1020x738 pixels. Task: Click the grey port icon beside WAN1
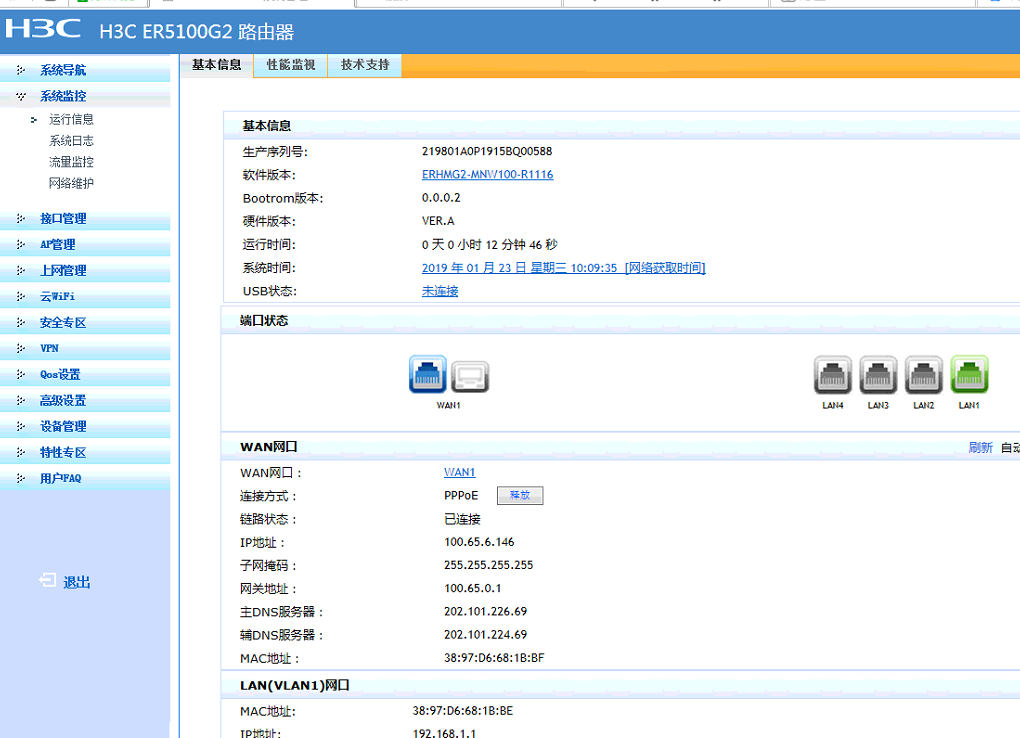(x=470, y=377)
